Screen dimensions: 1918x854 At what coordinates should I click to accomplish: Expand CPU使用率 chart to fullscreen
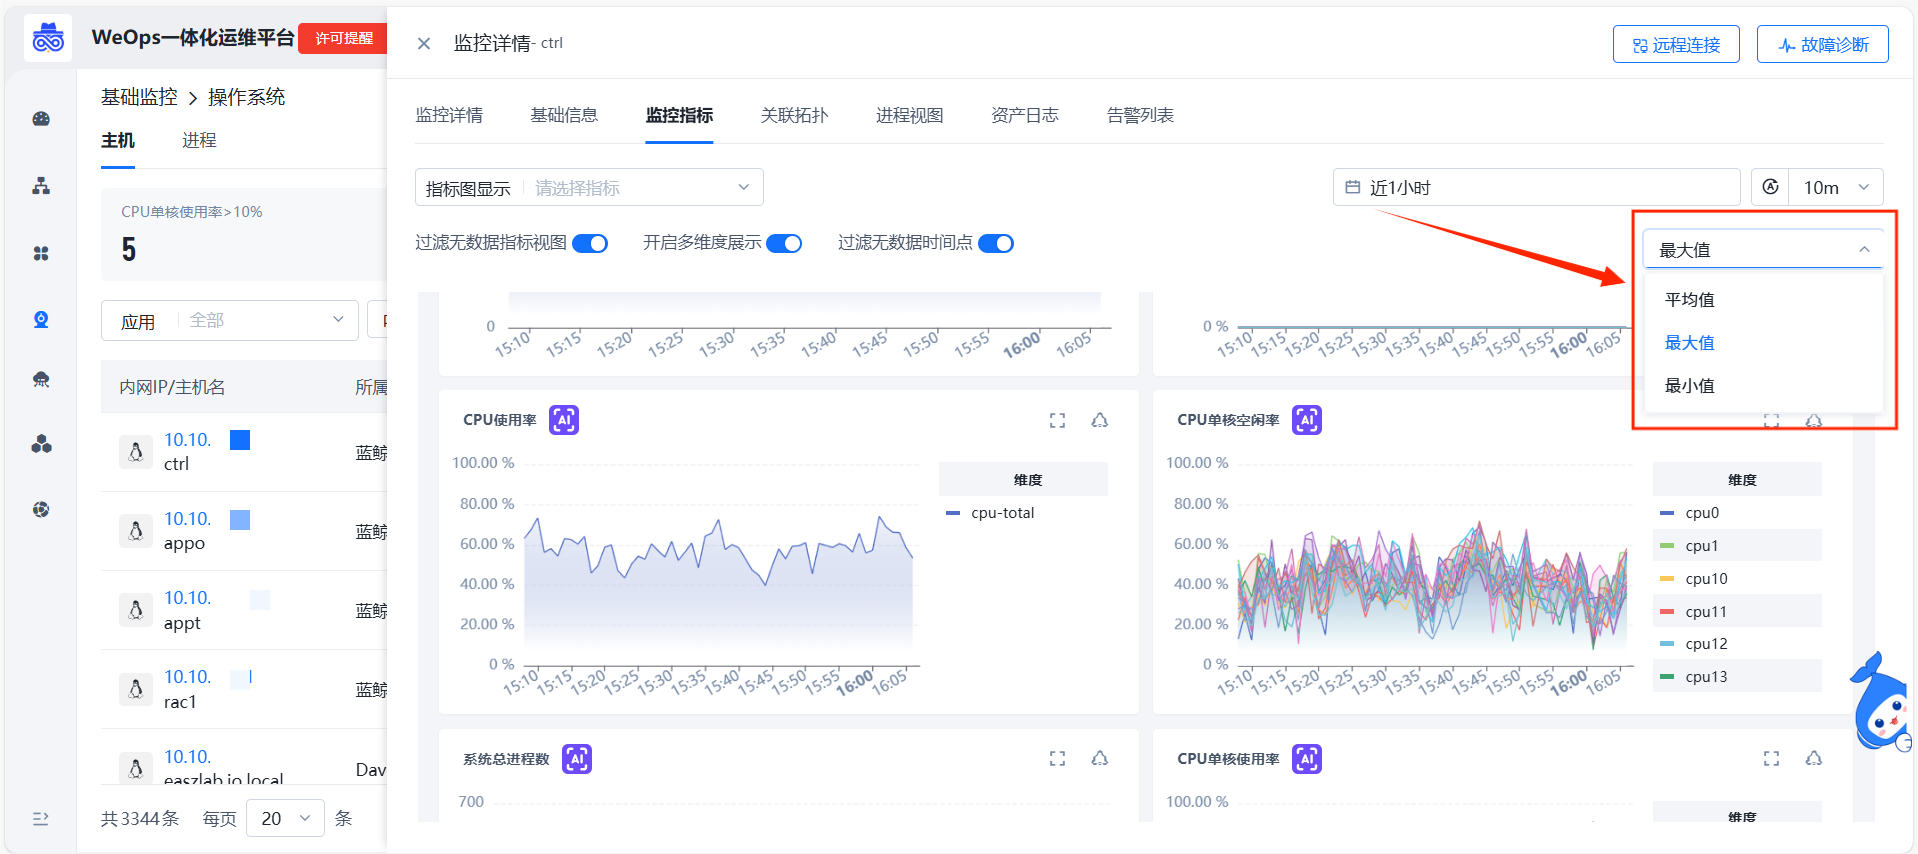coord(1057,421)
